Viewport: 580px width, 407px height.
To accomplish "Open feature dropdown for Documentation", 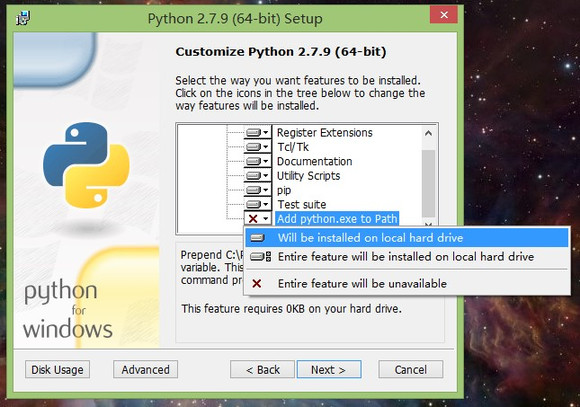I will click(257, 161).
